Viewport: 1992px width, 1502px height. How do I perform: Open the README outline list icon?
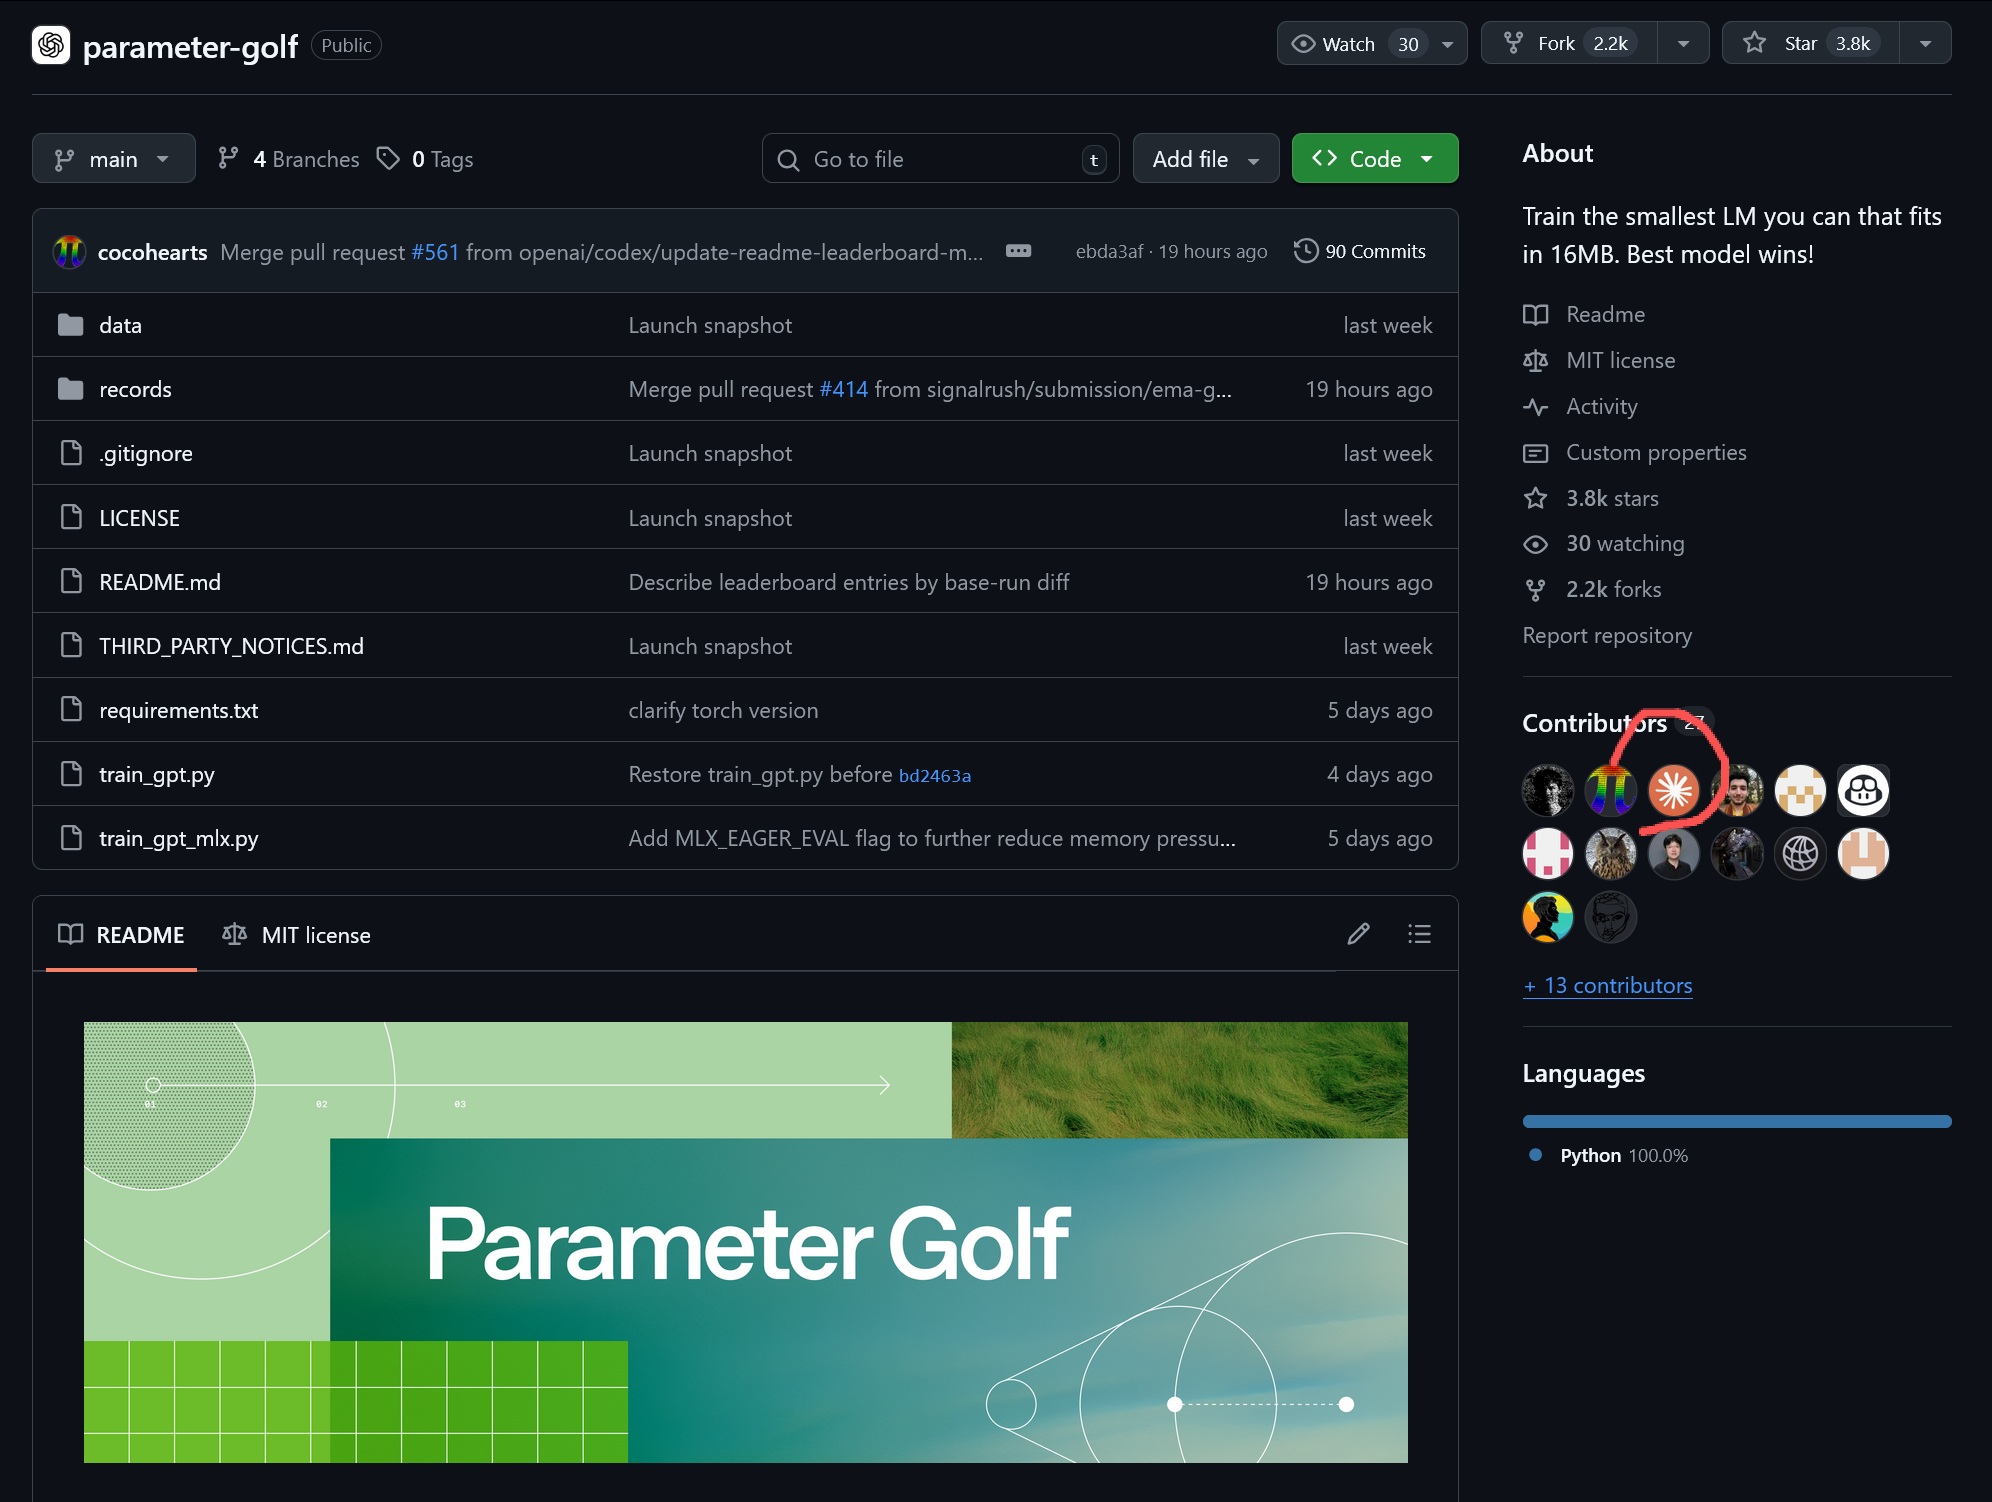tap(1419, 934)
